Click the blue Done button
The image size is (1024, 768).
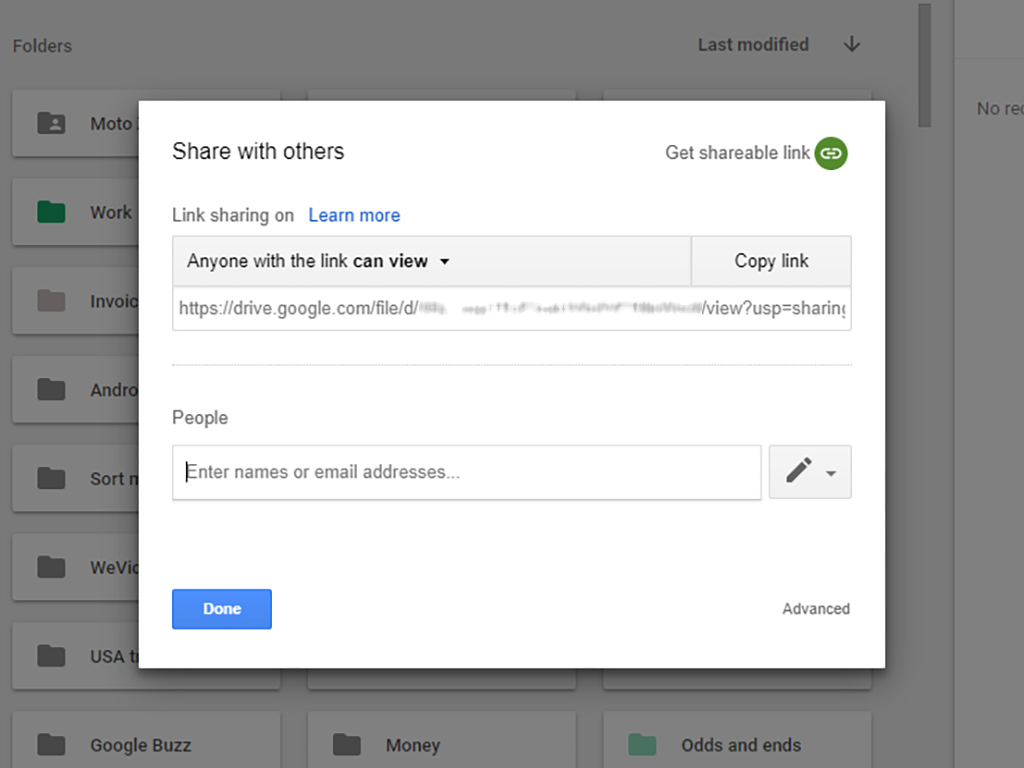(222, 609)
